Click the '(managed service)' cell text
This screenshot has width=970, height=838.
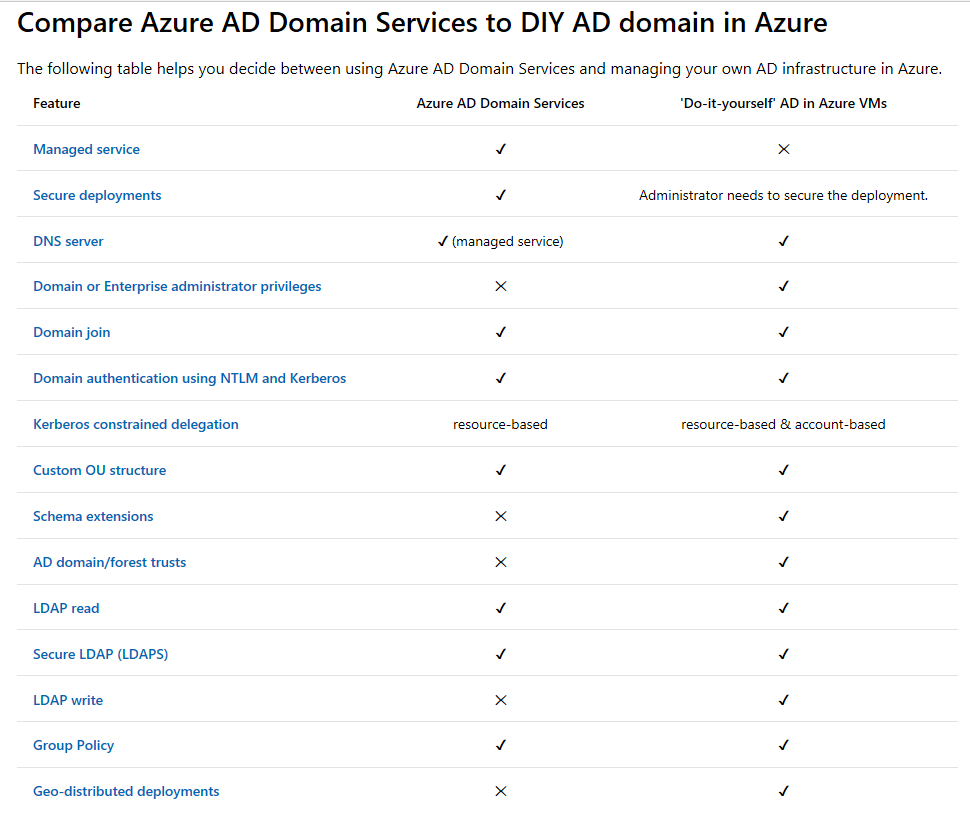coord(508,241)
